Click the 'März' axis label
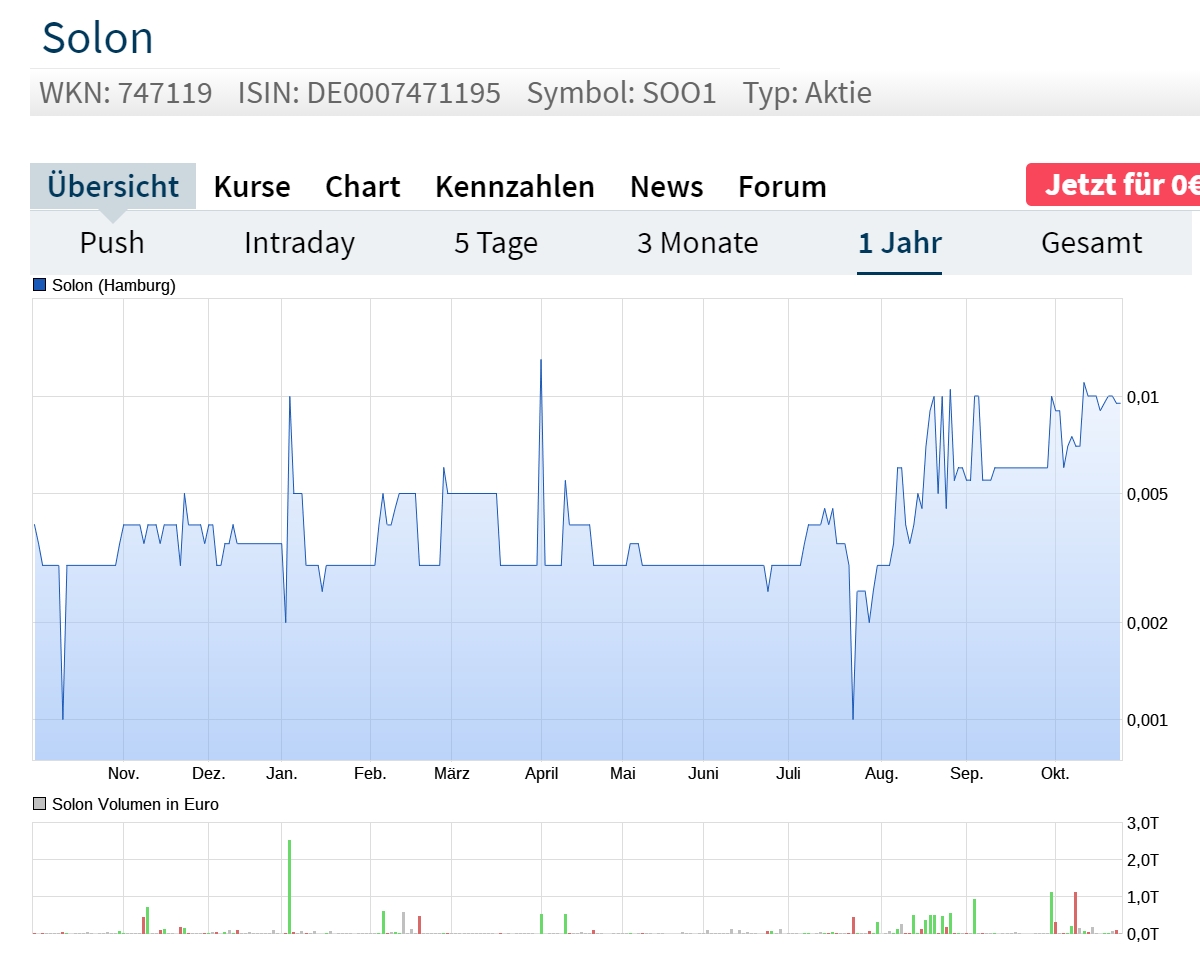 [452, 774]
